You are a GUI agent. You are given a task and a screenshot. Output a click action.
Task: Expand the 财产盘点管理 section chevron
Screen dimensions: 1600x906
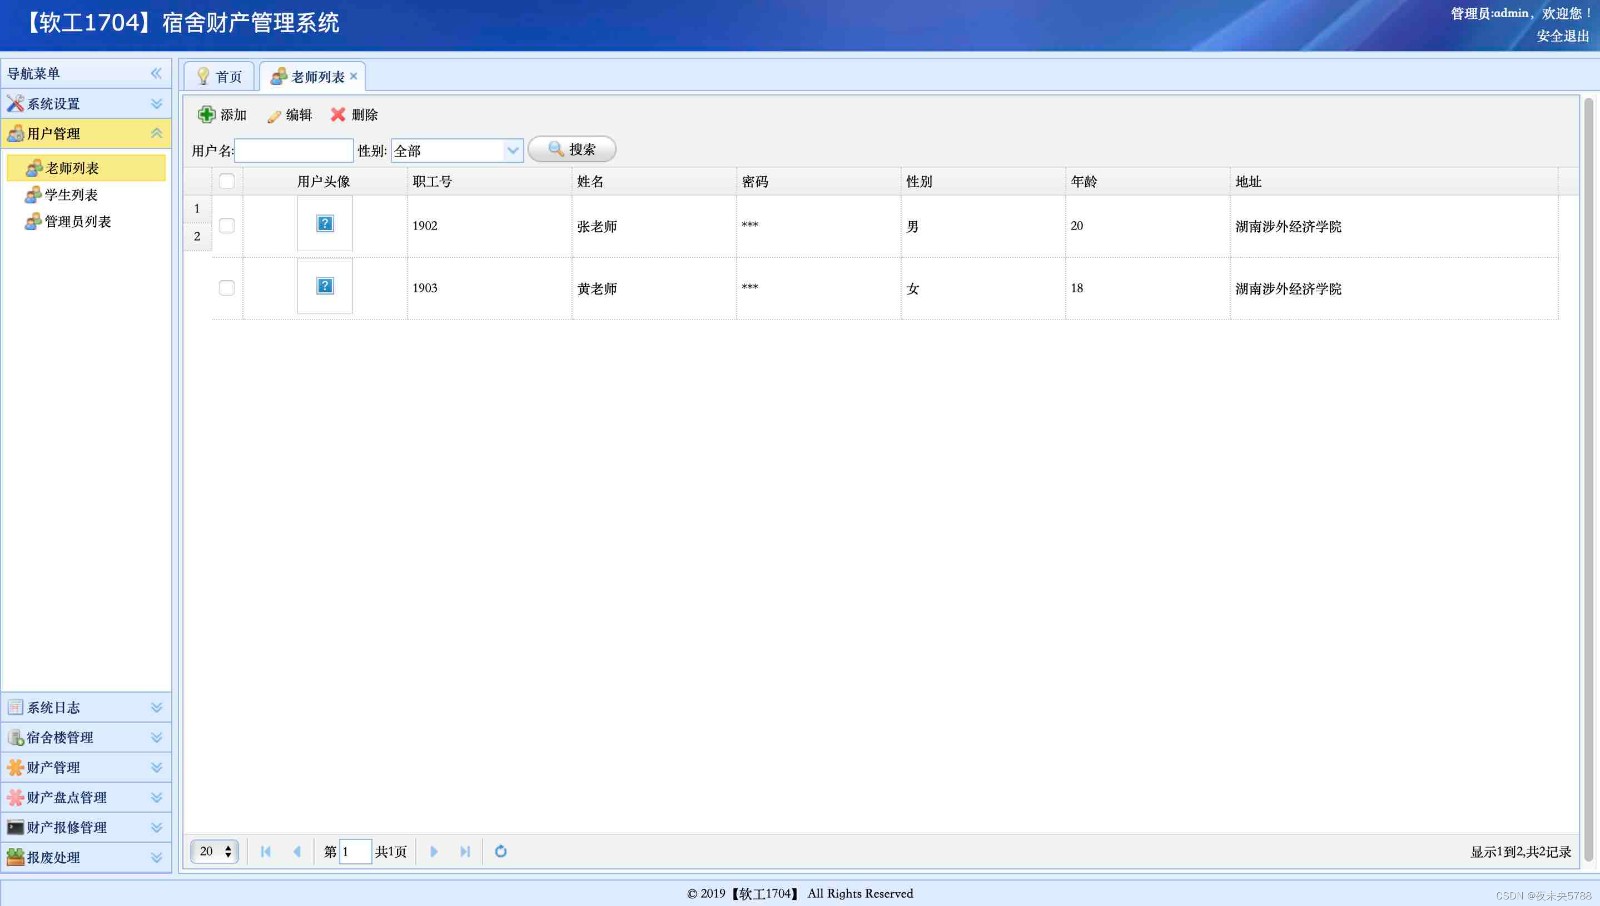point(157,798)
